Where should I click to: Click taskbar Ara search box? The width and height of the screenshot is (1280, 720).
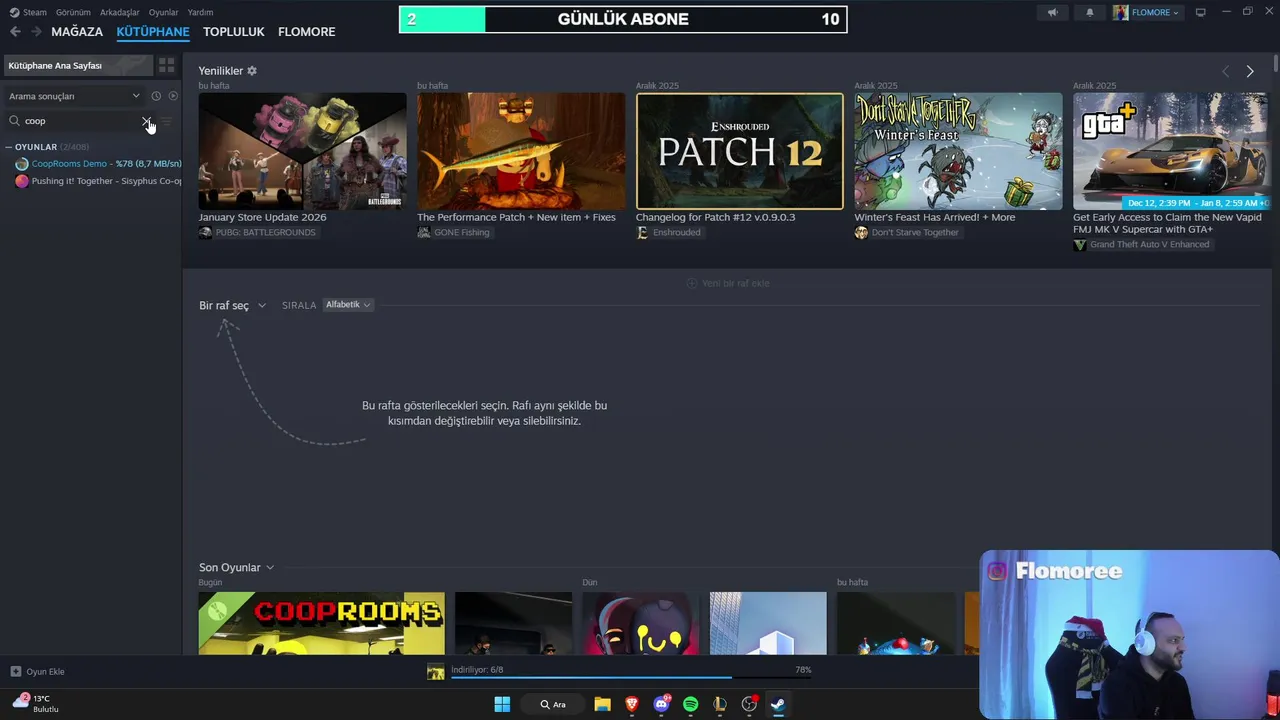(x=553, y=704)
